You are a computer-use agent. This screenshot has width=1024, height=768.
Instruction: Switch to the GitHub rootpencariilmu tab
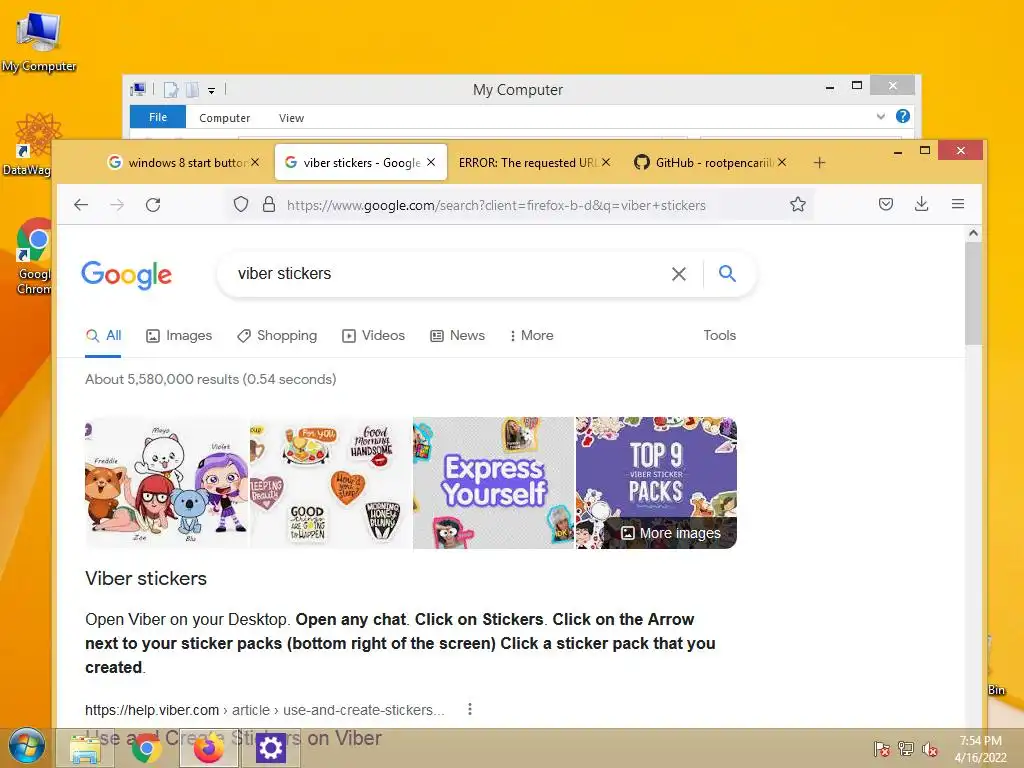[711, 163]
